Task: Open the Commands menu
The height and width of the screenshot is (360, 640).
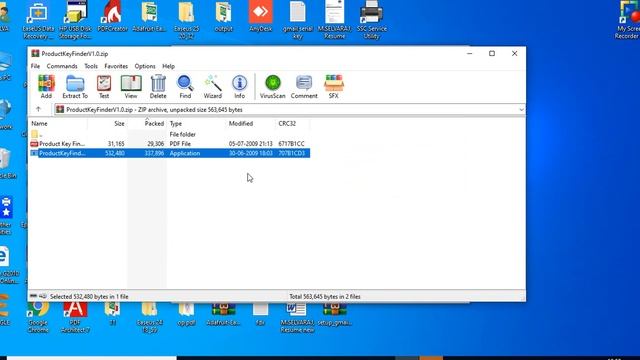Action: (62, 66)
